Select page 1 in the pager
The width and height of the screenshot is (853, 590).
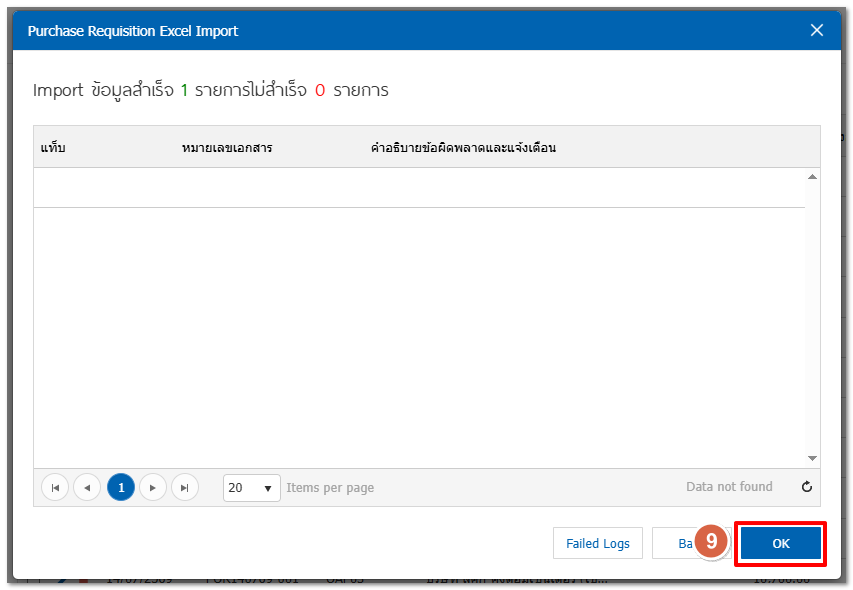tap(121, 488)
